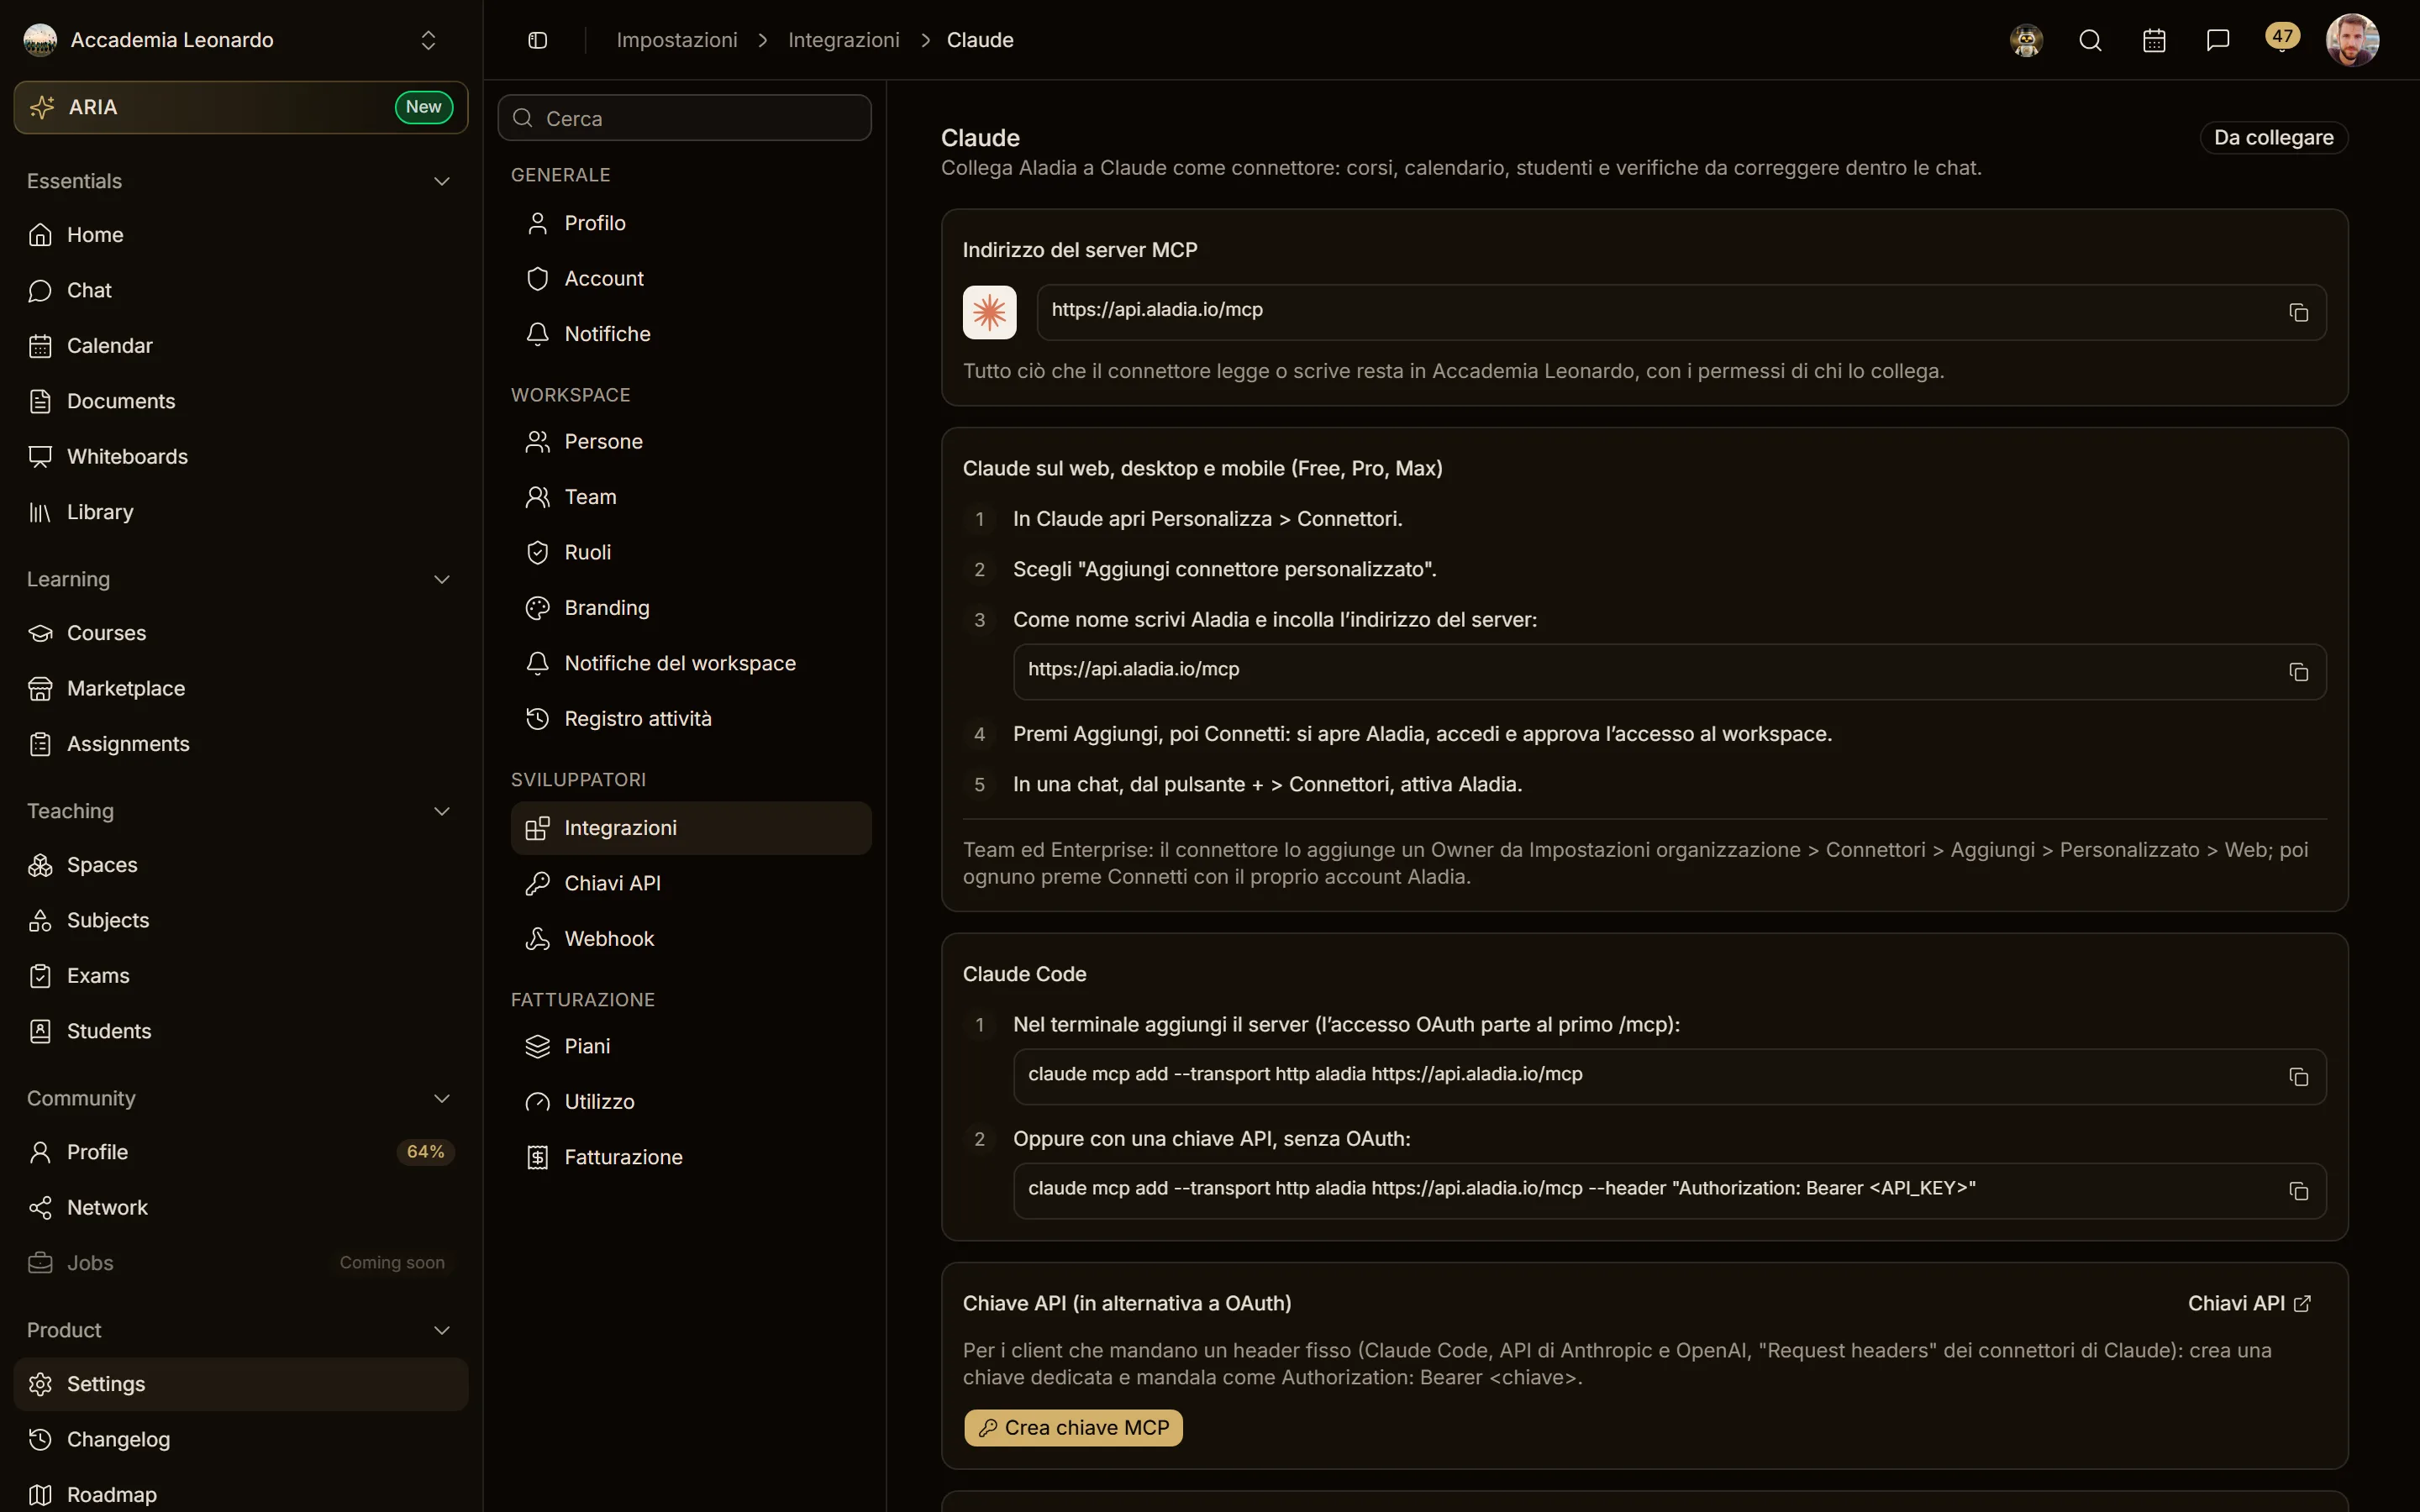2420x1512 pixels.
Task: Click the Da collegare status badge
Action: [x=2274, y=138]
